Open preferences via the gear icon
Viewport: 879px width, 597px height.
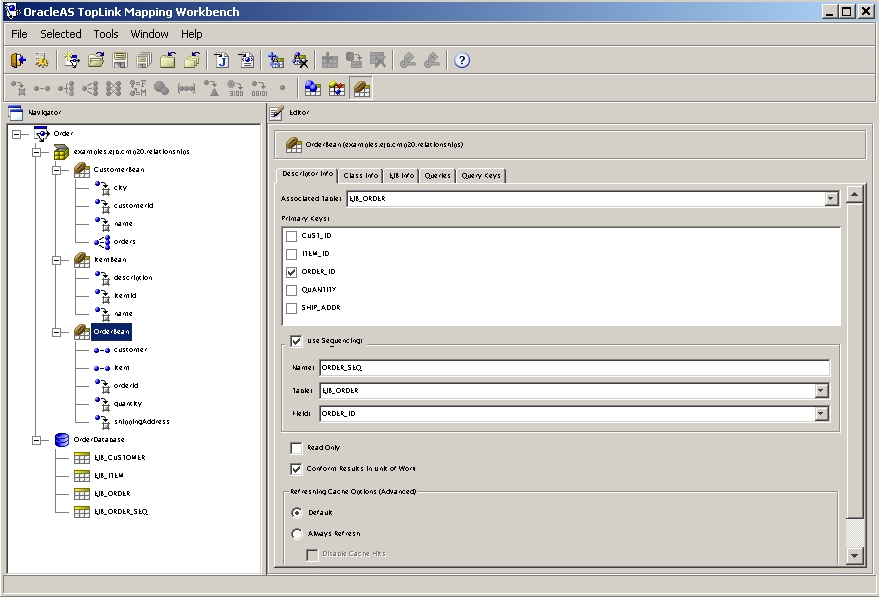[x=42, y=60]
